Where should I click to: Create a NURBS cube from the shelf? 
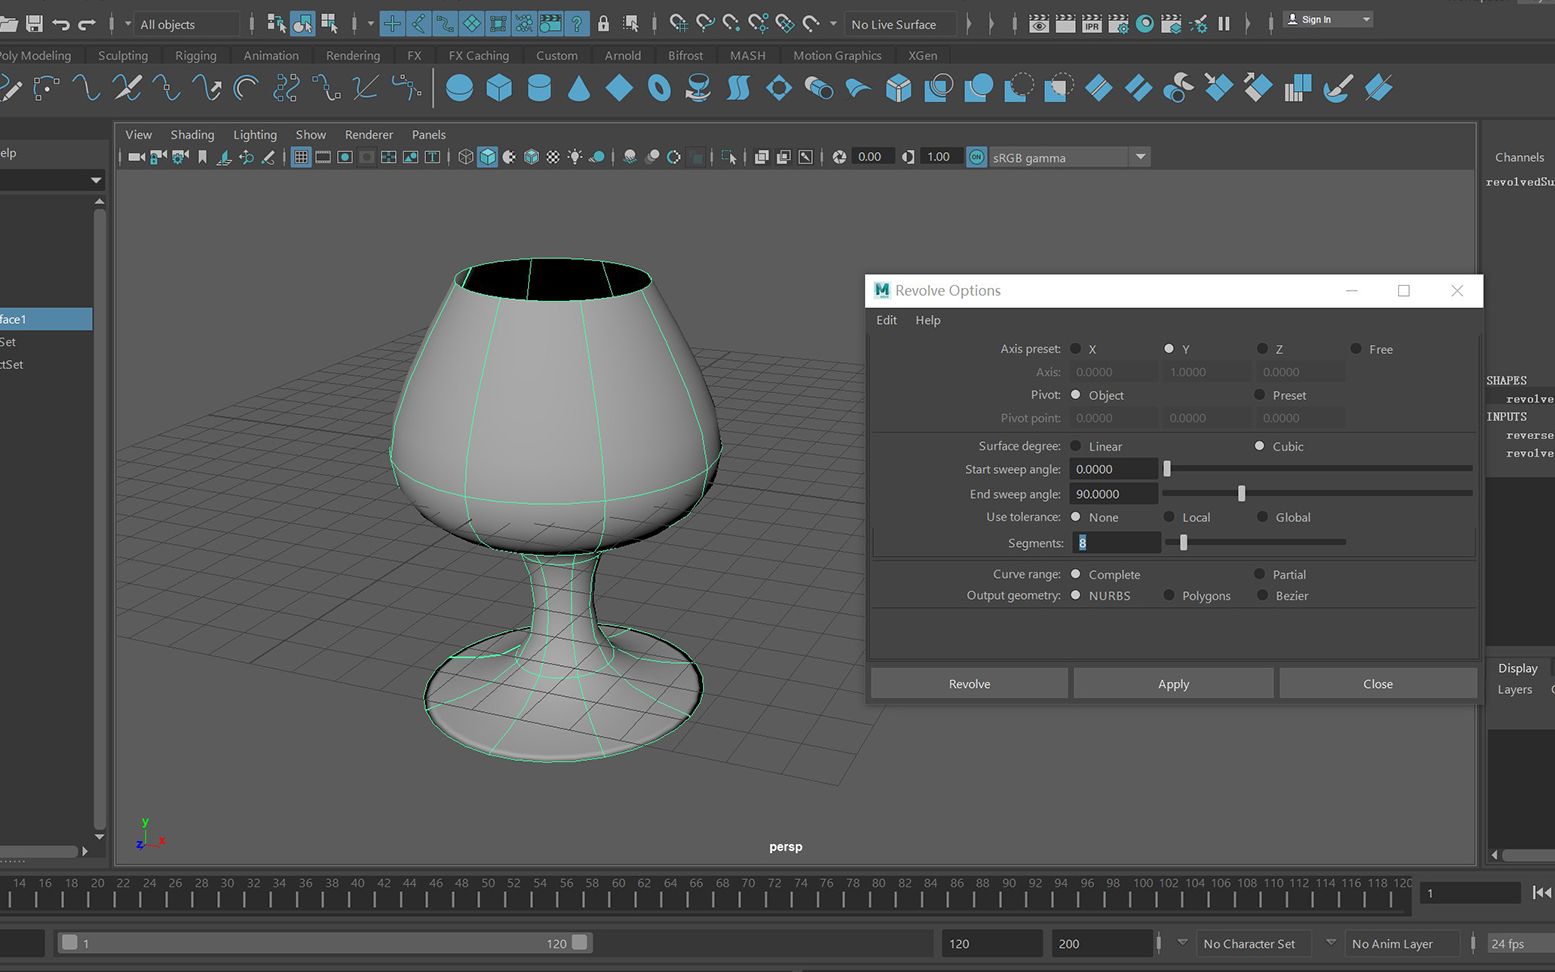pyautogui.click(x=499, y=88)
